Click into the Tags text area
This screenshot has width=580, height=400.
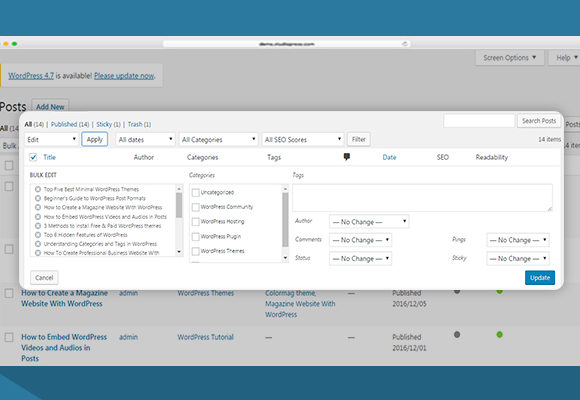[422, 198]
